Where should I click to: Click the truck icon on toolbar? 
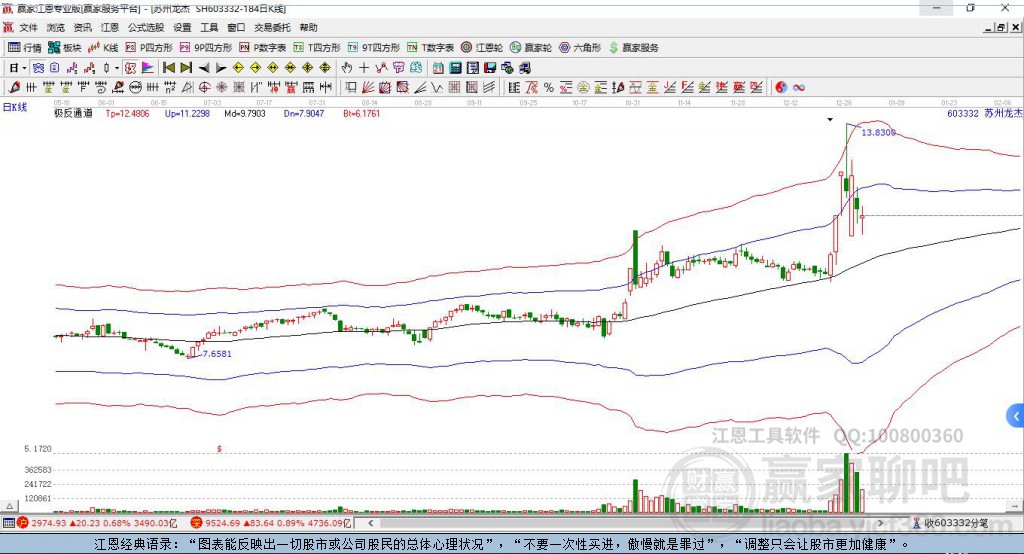[524, 67]
